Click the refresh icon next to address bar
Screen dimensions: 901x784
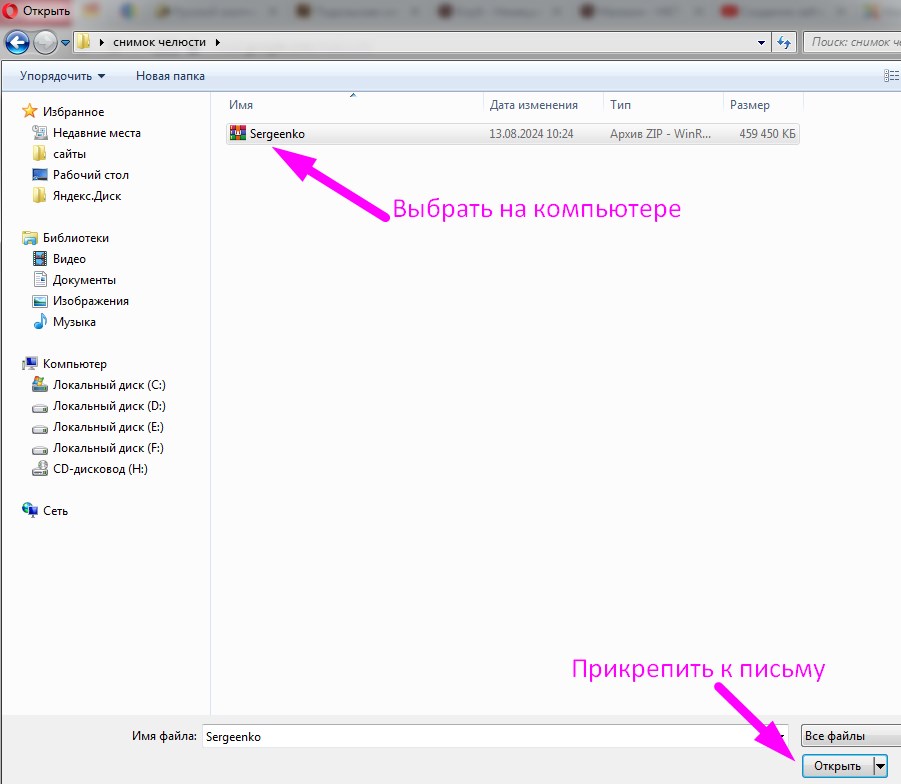[x=784, y=43]
